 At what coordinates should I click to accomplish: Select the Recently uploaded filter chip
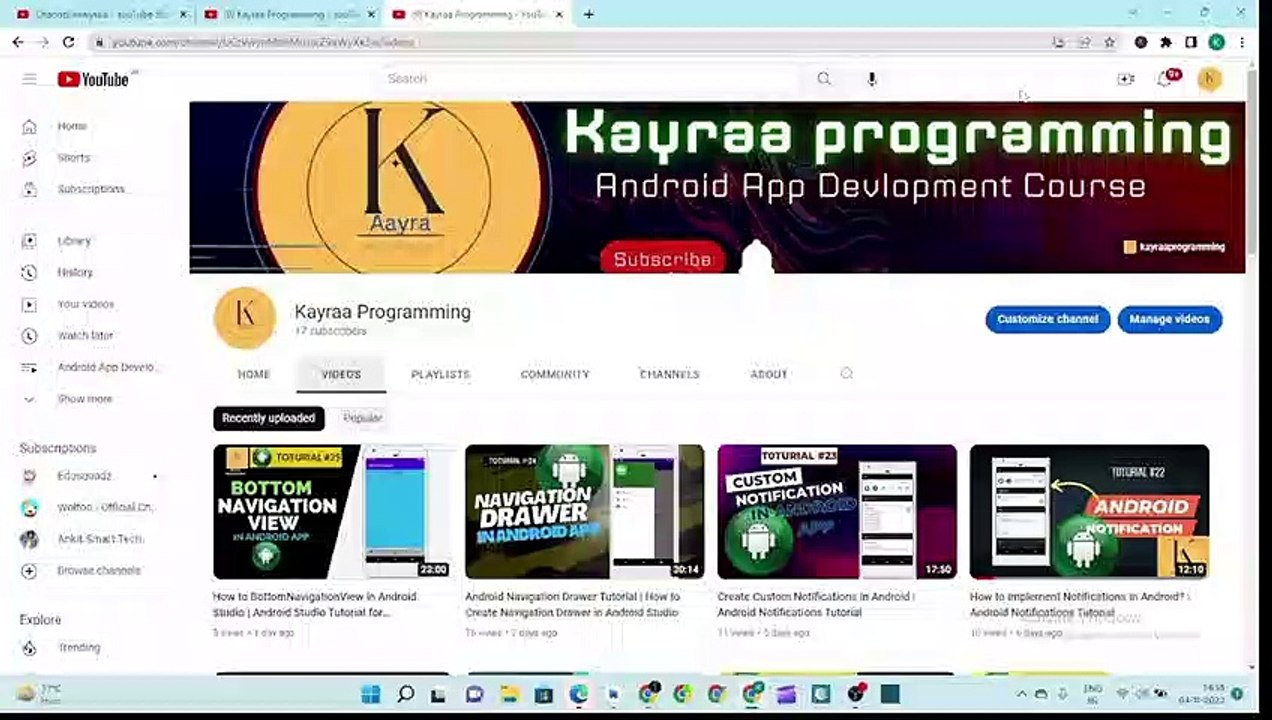point(268,418)
